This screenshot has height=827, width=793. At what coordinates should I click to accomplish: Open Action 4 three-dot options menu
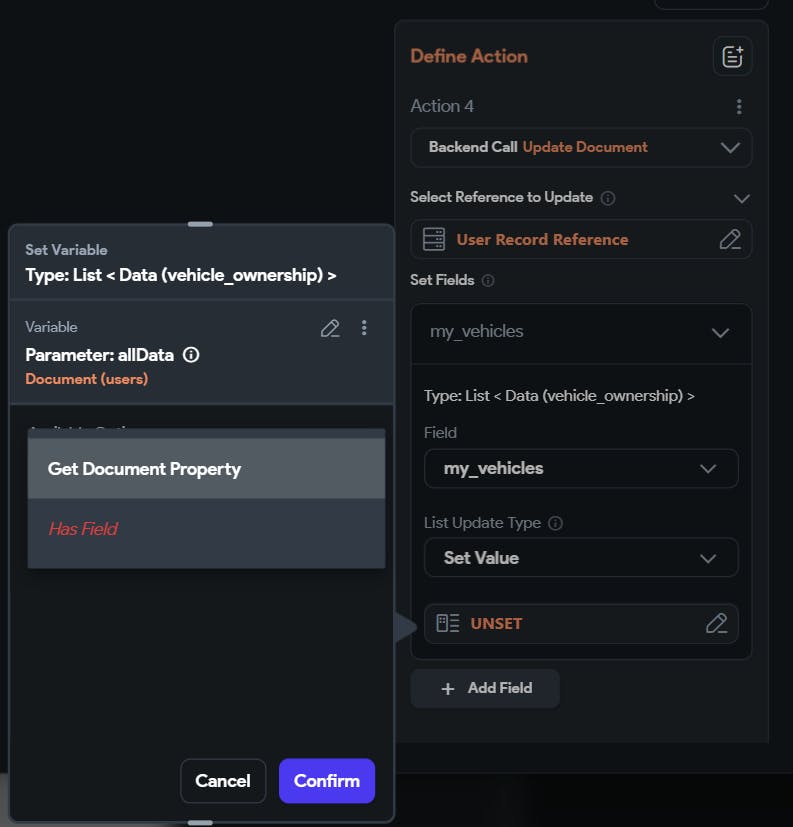738,107
